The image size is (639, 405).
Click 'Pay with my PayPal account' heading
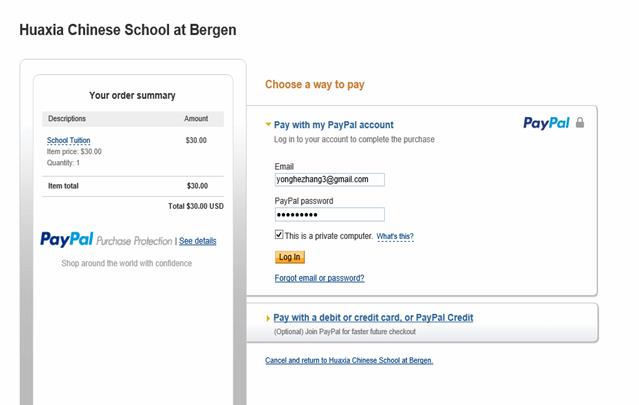333,125
